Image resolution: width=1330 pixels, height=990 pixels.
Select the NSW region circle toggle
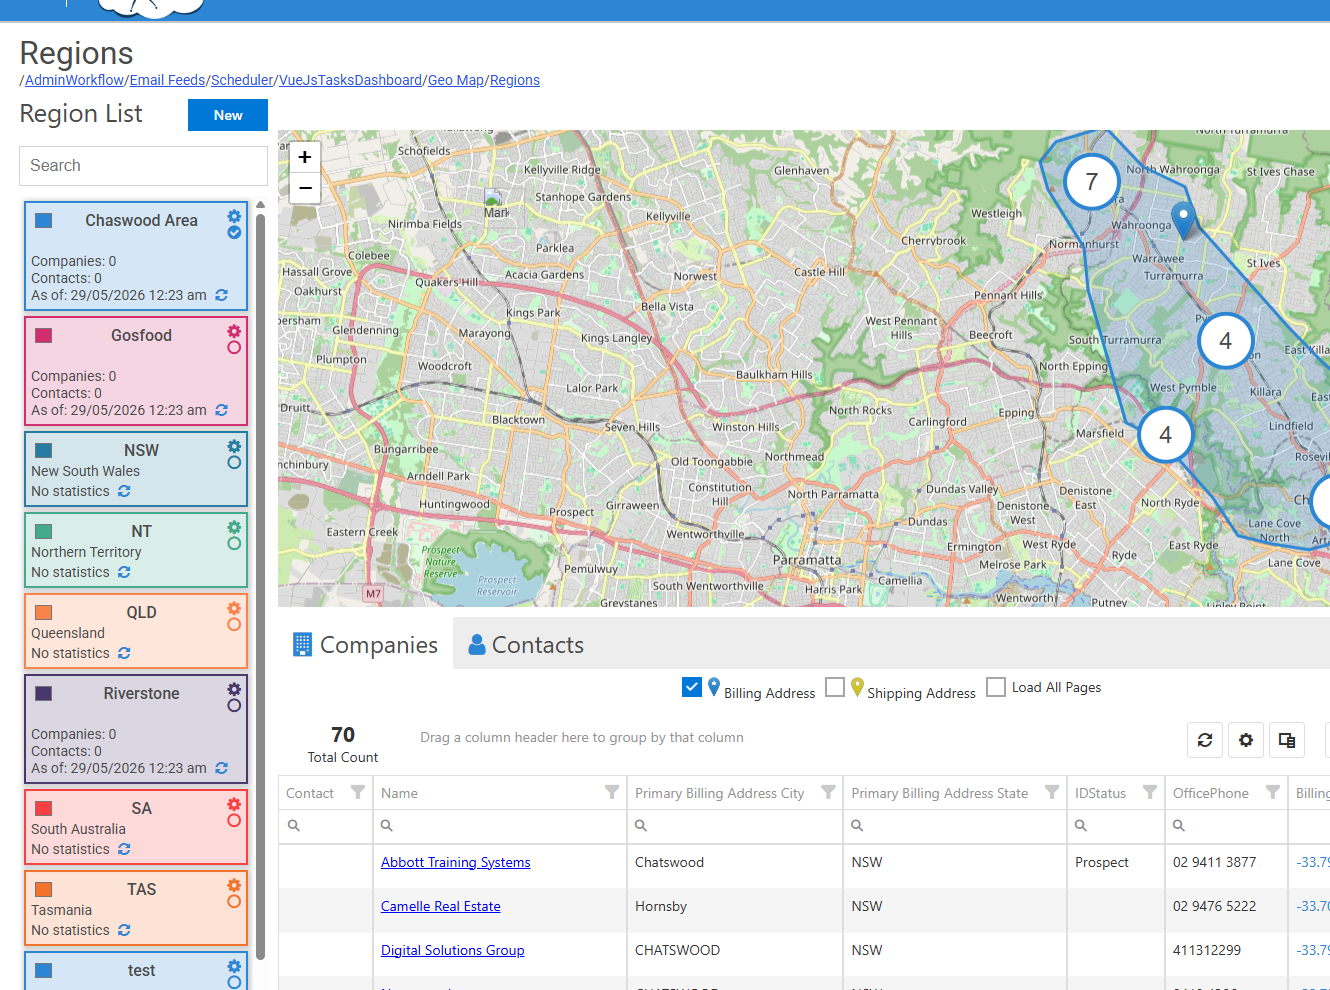coord(234,462)
